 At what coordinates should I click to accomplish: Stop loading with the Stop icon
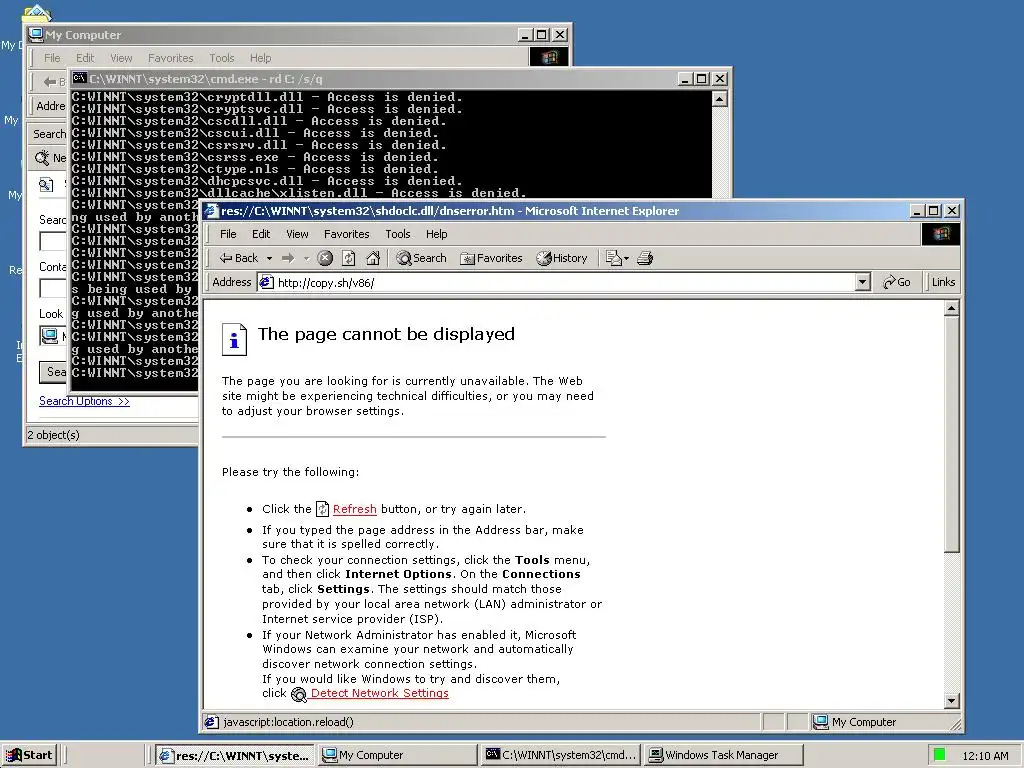click(x=325, y=258)
